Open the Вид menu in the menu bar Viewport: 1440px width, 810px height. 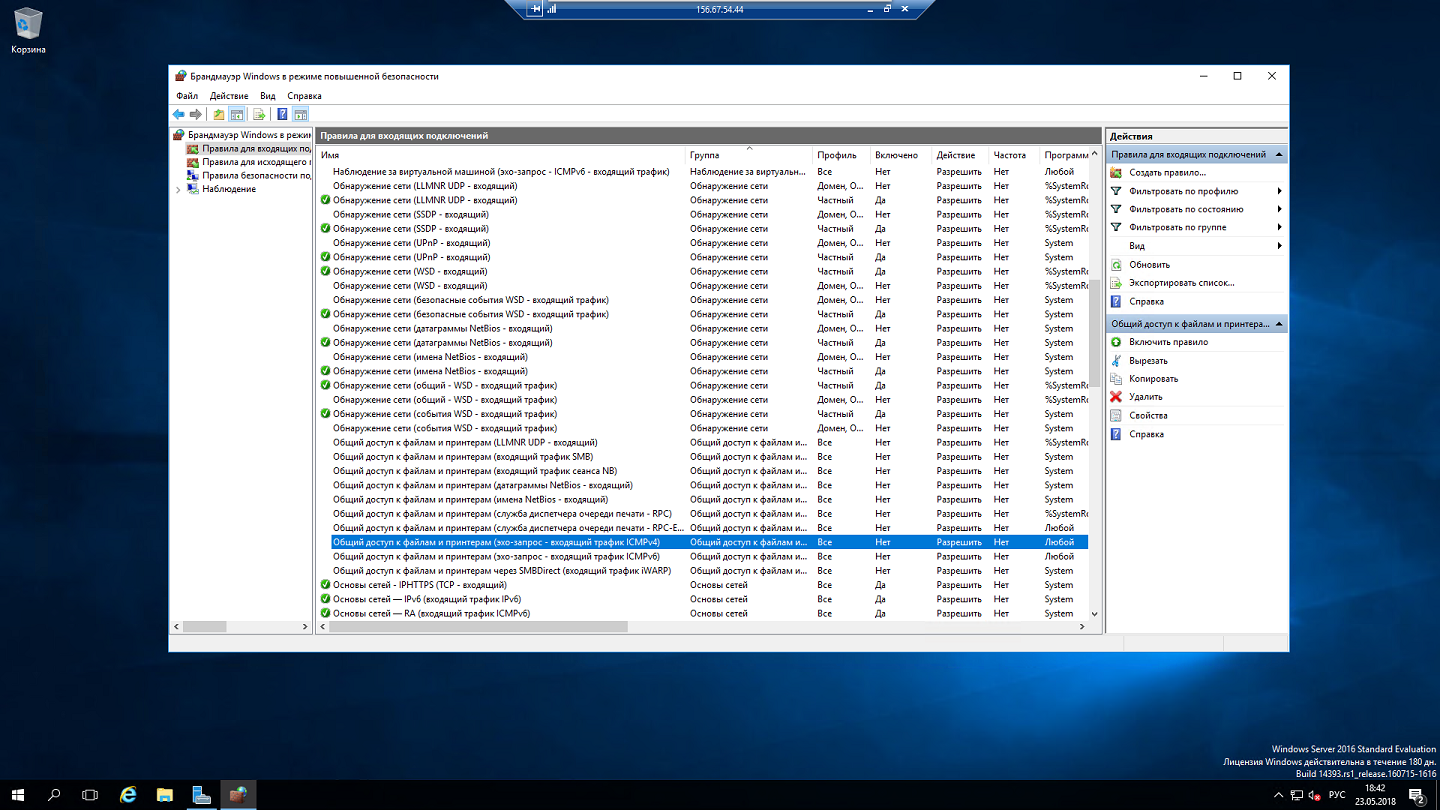coord(268,96)
